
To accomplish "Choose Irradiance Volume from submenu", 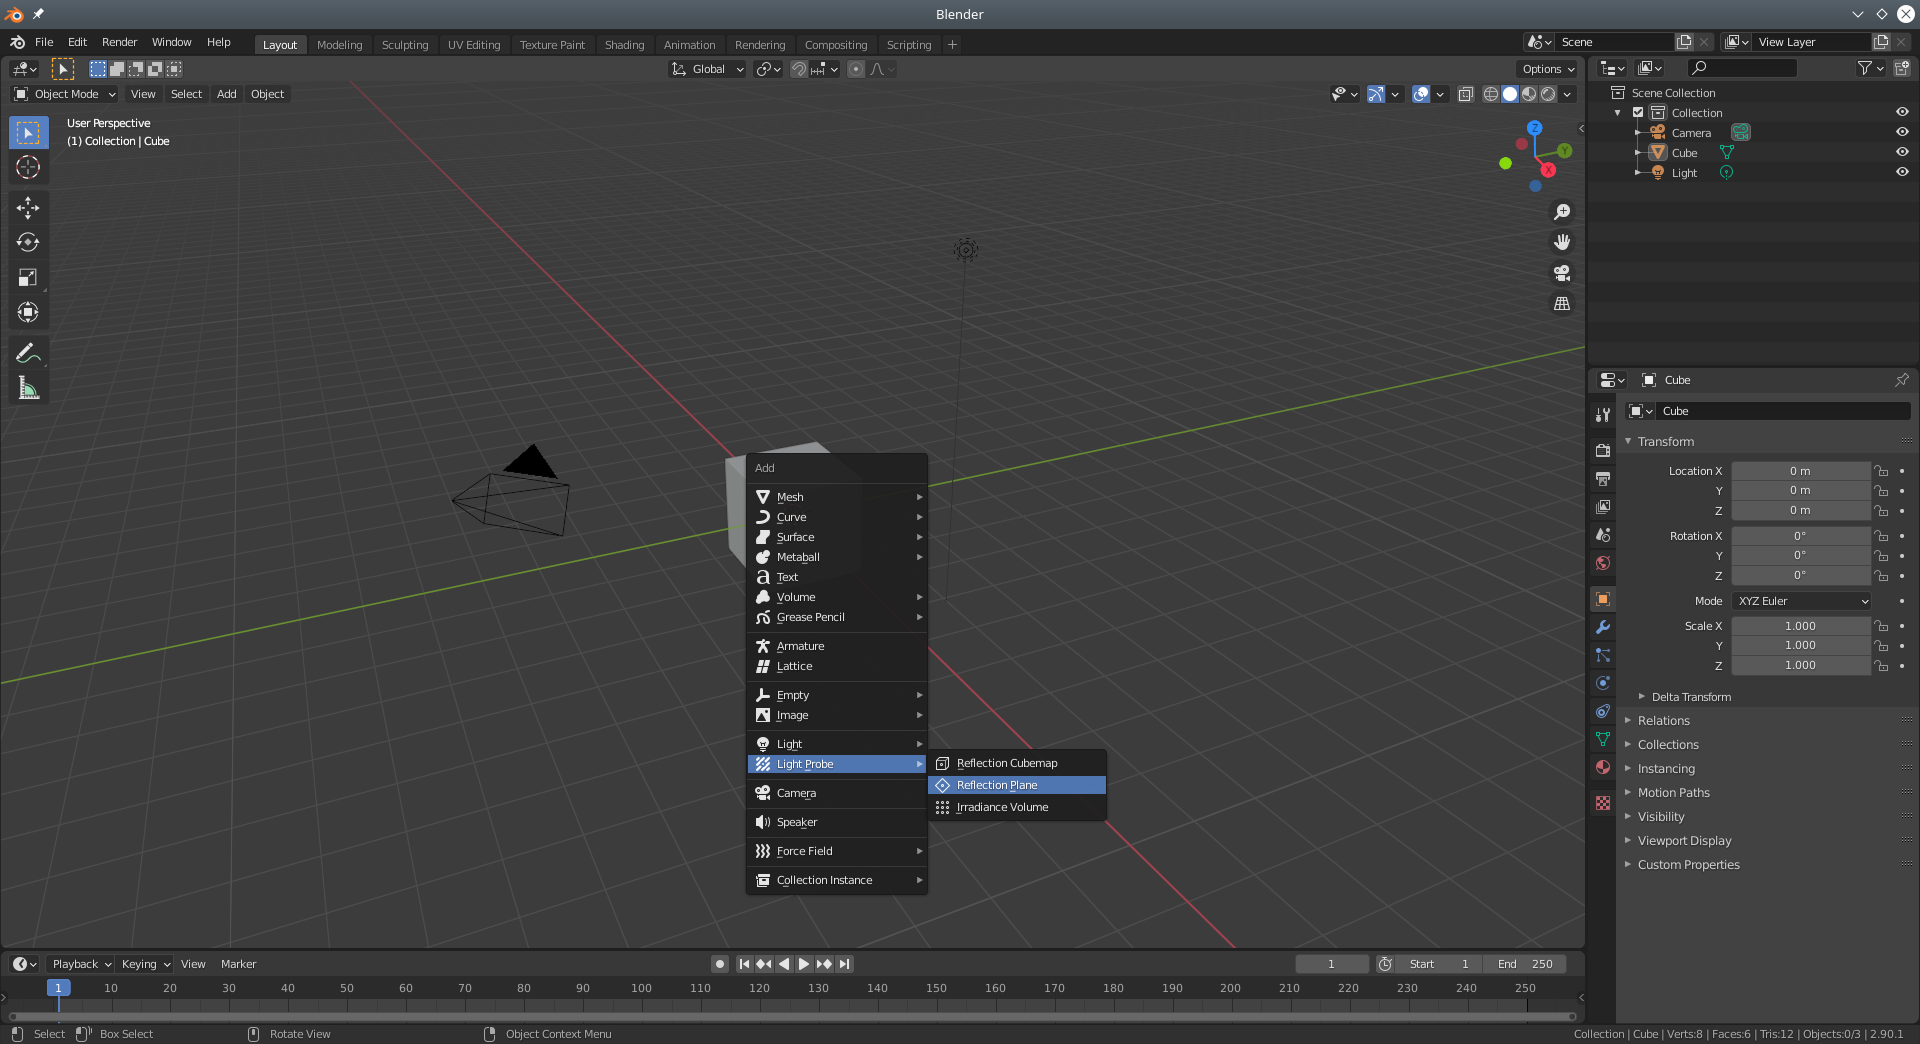I will pyautogui.click(x=1017, y=807).
